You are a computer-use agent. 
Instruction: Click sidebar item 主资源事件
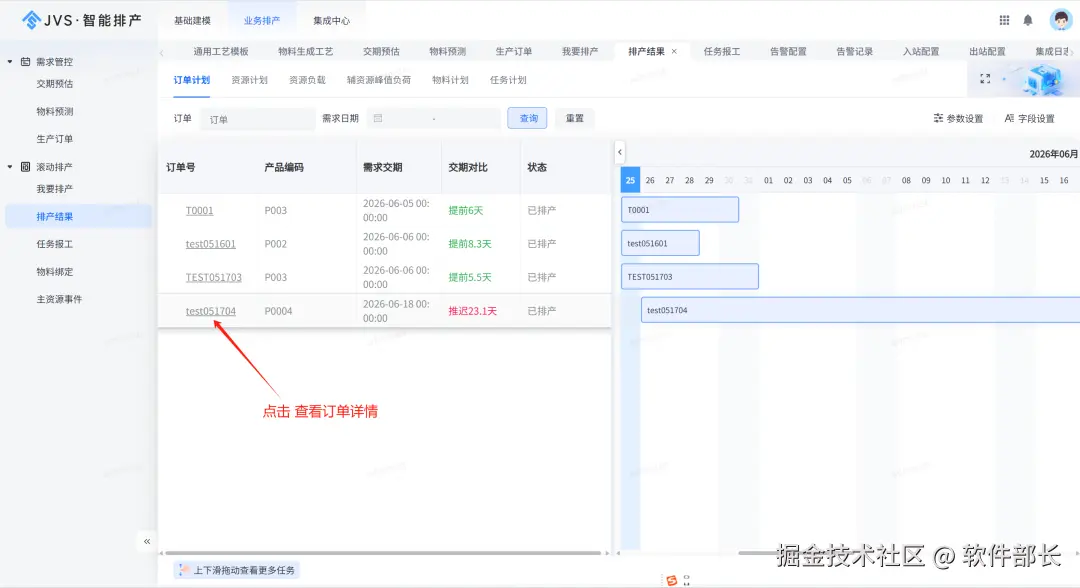[59, 300]
